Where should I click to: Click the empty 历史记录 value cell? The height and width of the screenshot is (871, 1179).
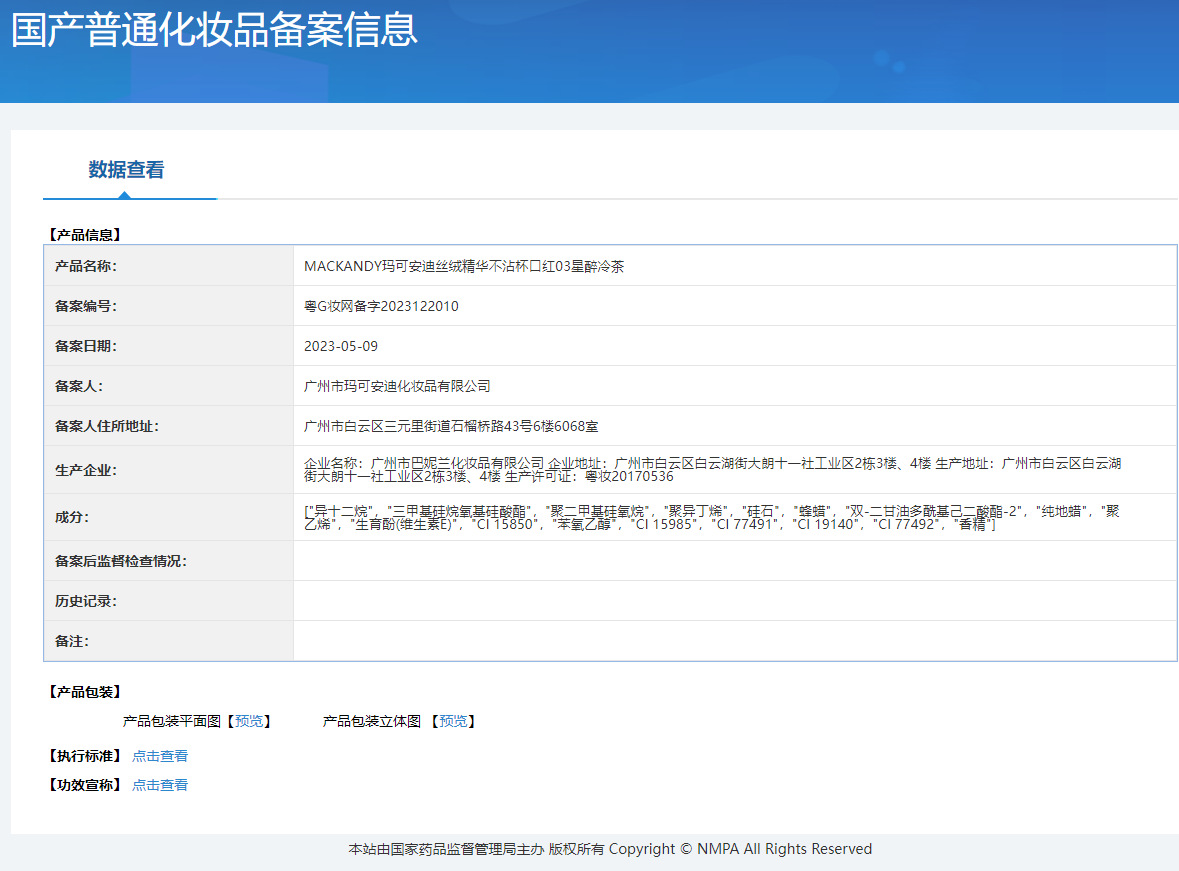click(x=734, y=601)
